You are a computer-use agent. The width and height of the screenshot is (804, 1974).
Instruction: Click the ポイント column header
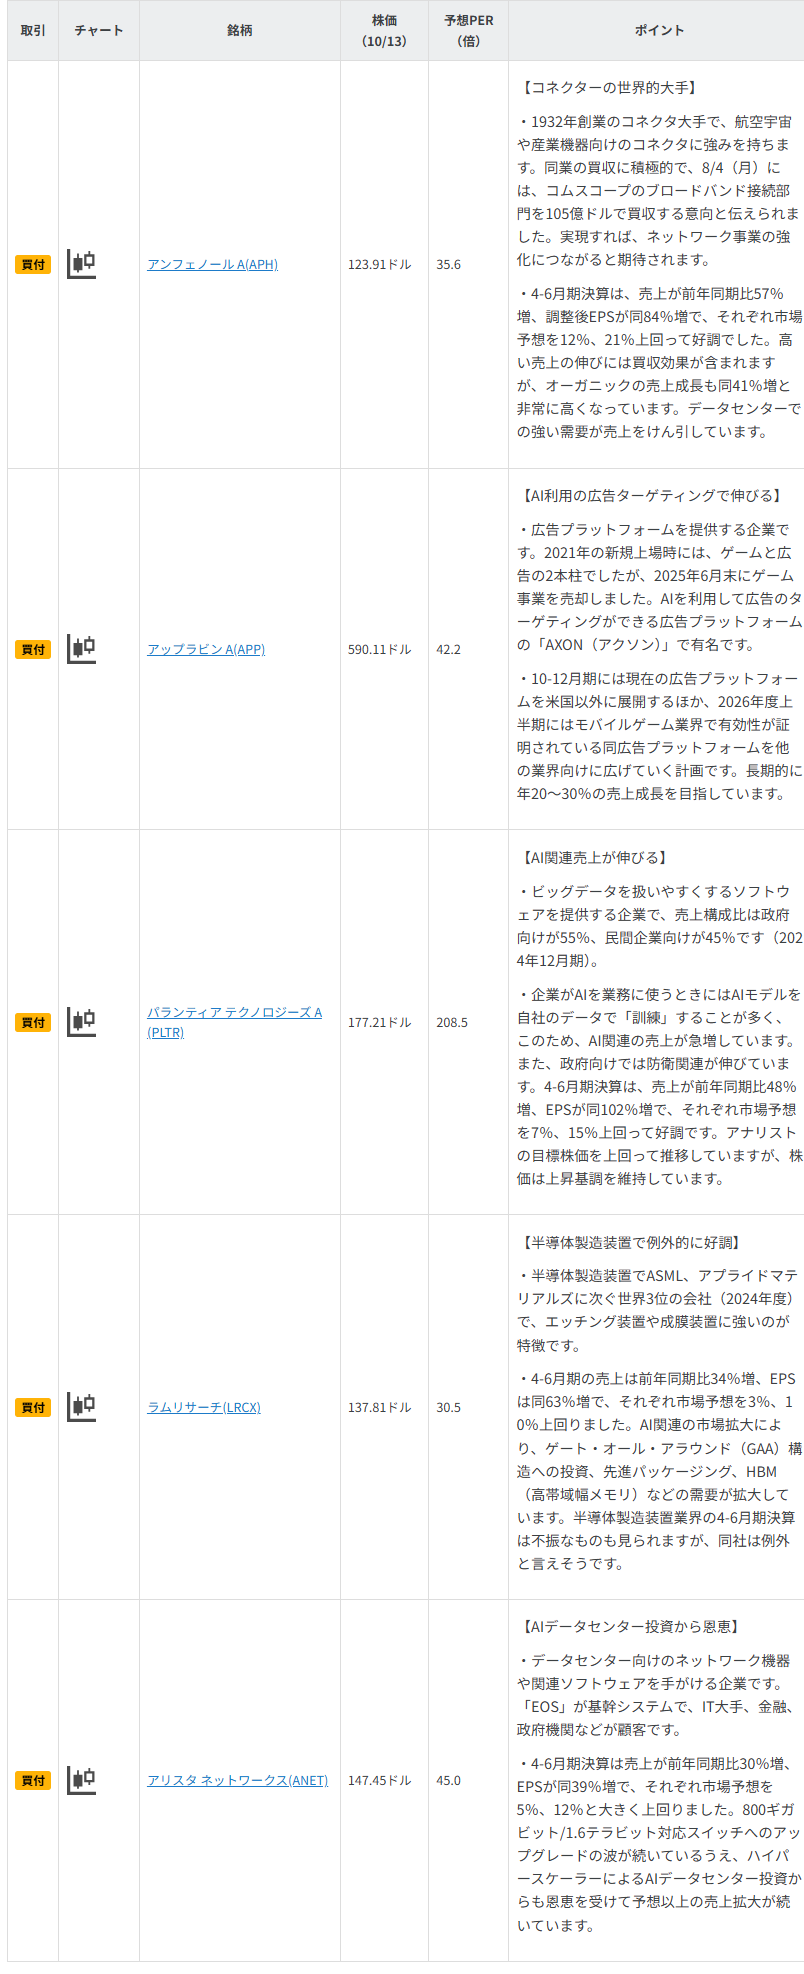pyautogui.click(x=659, y=31)
